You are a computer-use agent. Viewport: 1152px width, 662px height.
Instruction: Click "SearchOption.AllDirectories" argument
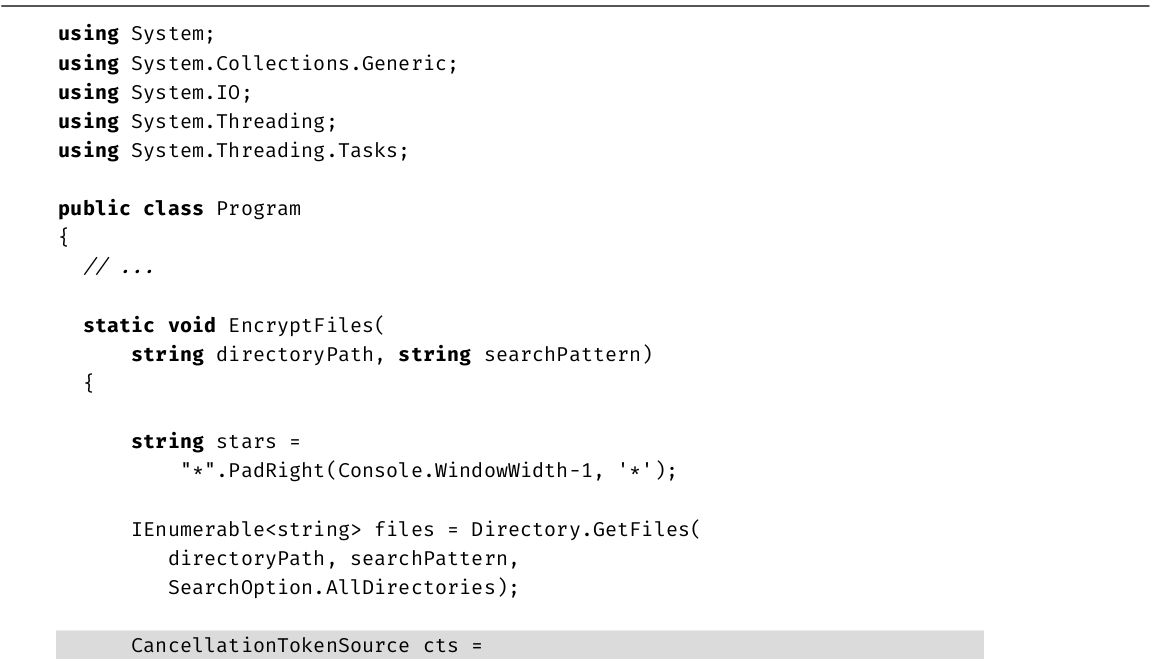click(x=338, y=587)
